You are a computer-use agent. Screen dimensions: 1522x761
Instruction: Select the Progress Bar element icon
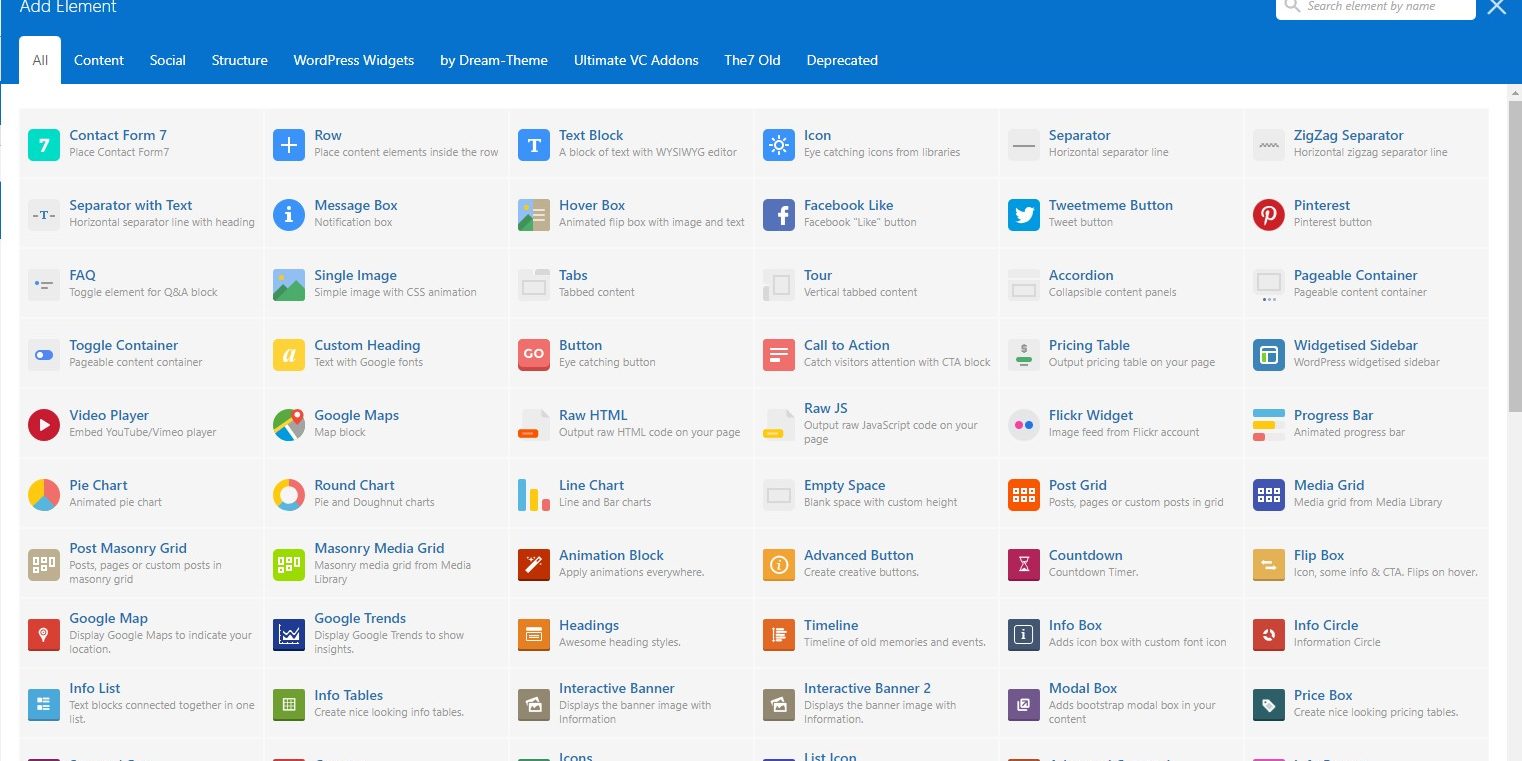click(1268, 423)
